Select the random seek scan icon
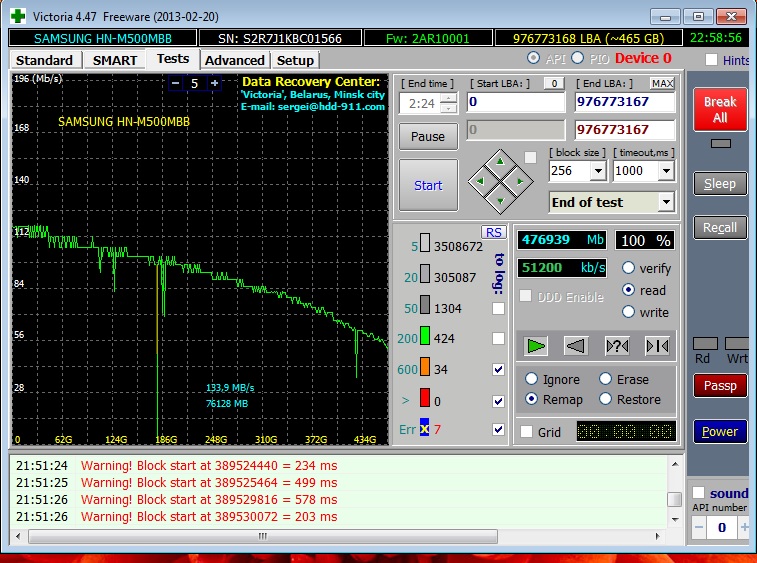Image resolution: width=757 pixels, height=563 pixels. [617, 346]
